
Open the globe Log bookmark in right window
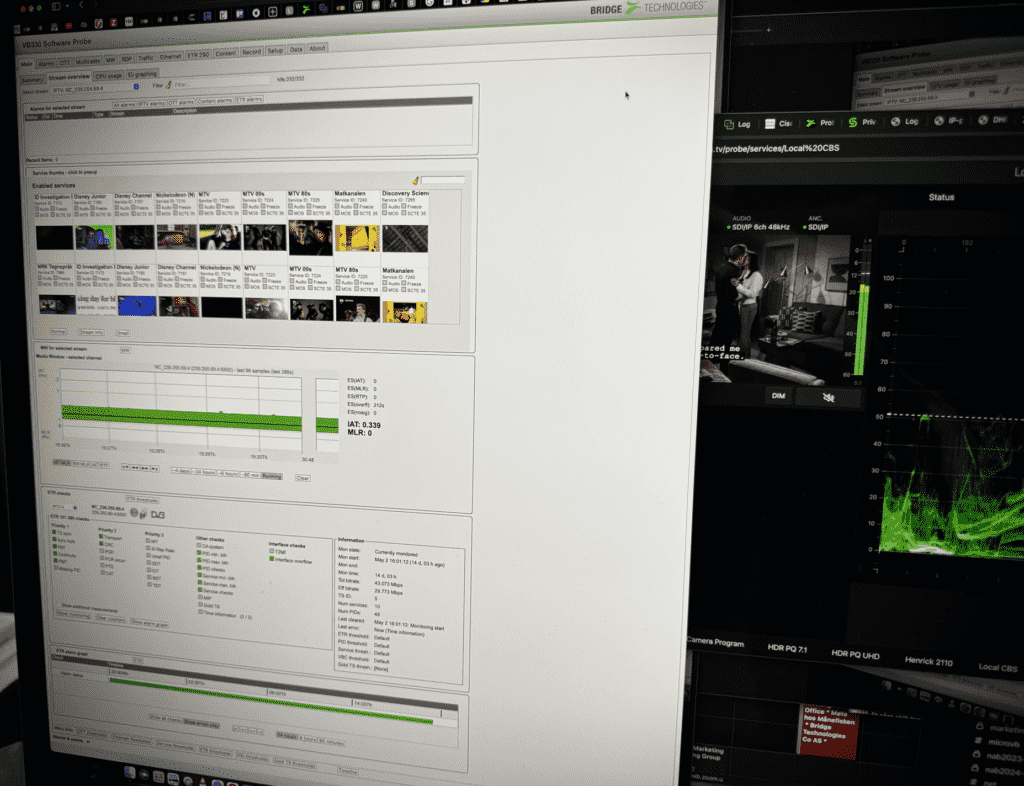tap(905, 121)
